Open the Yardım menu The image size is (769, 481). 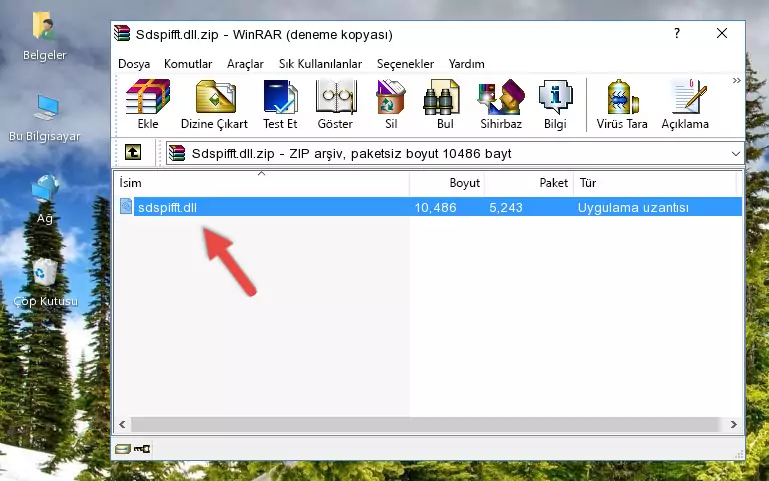click(466, 64)
